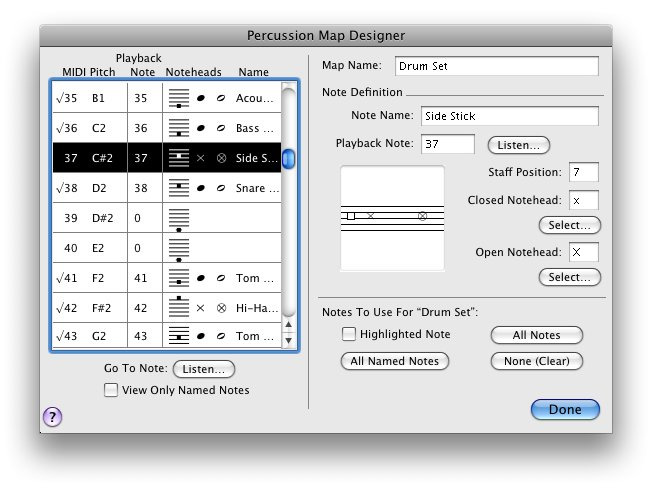Screen dimensions: 652x488
Task: Click the Done button
Action: pos(565,409)
